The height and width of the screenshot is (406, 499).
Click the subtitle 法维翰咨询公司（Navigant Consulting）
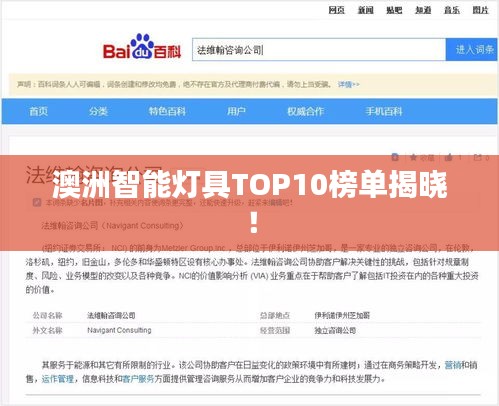point(113,226)
